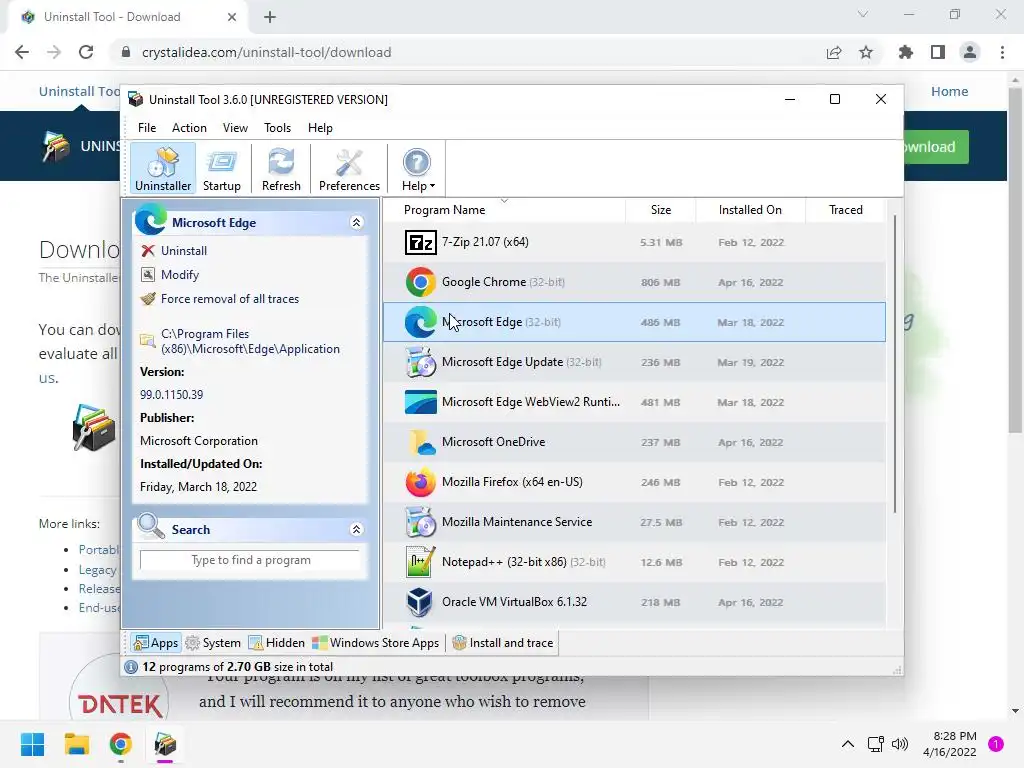Select the Microsoft Edge Update icon
The image size is (1024, 768).
pos(420,362)
